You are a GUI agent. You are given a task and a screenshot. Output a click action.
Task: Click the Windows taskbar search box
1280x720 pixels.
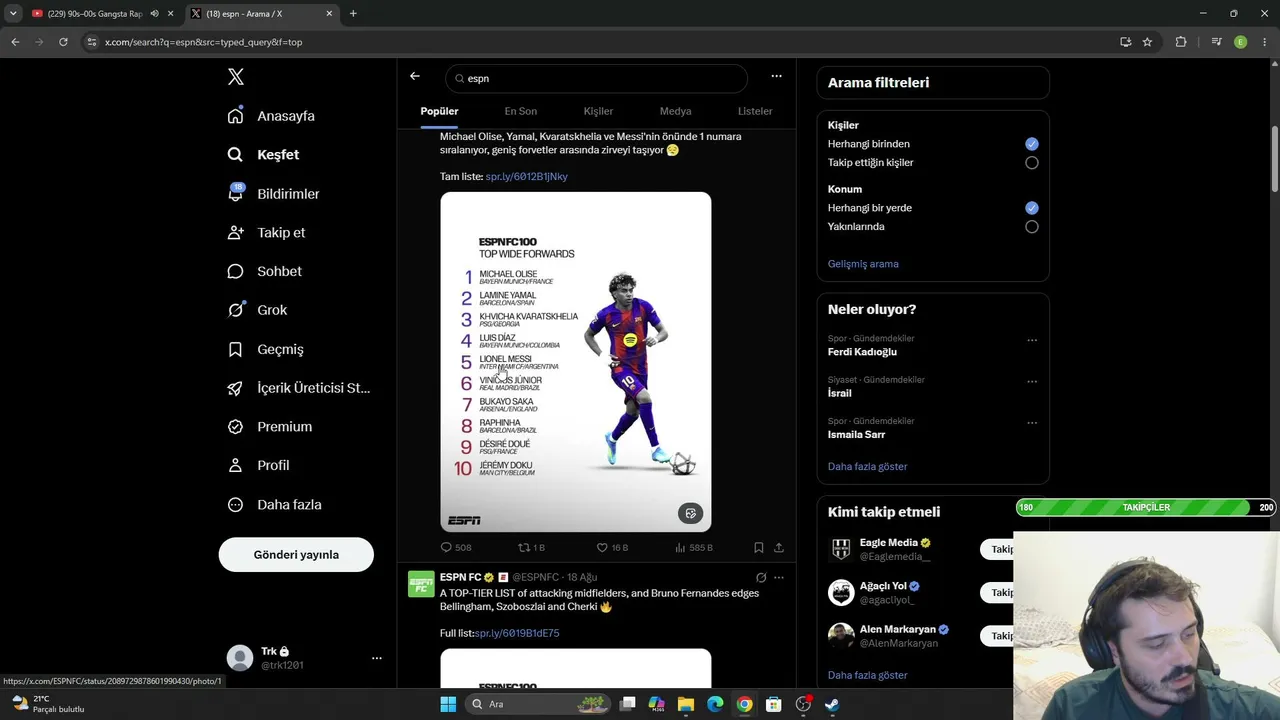(x=537, y=704)
